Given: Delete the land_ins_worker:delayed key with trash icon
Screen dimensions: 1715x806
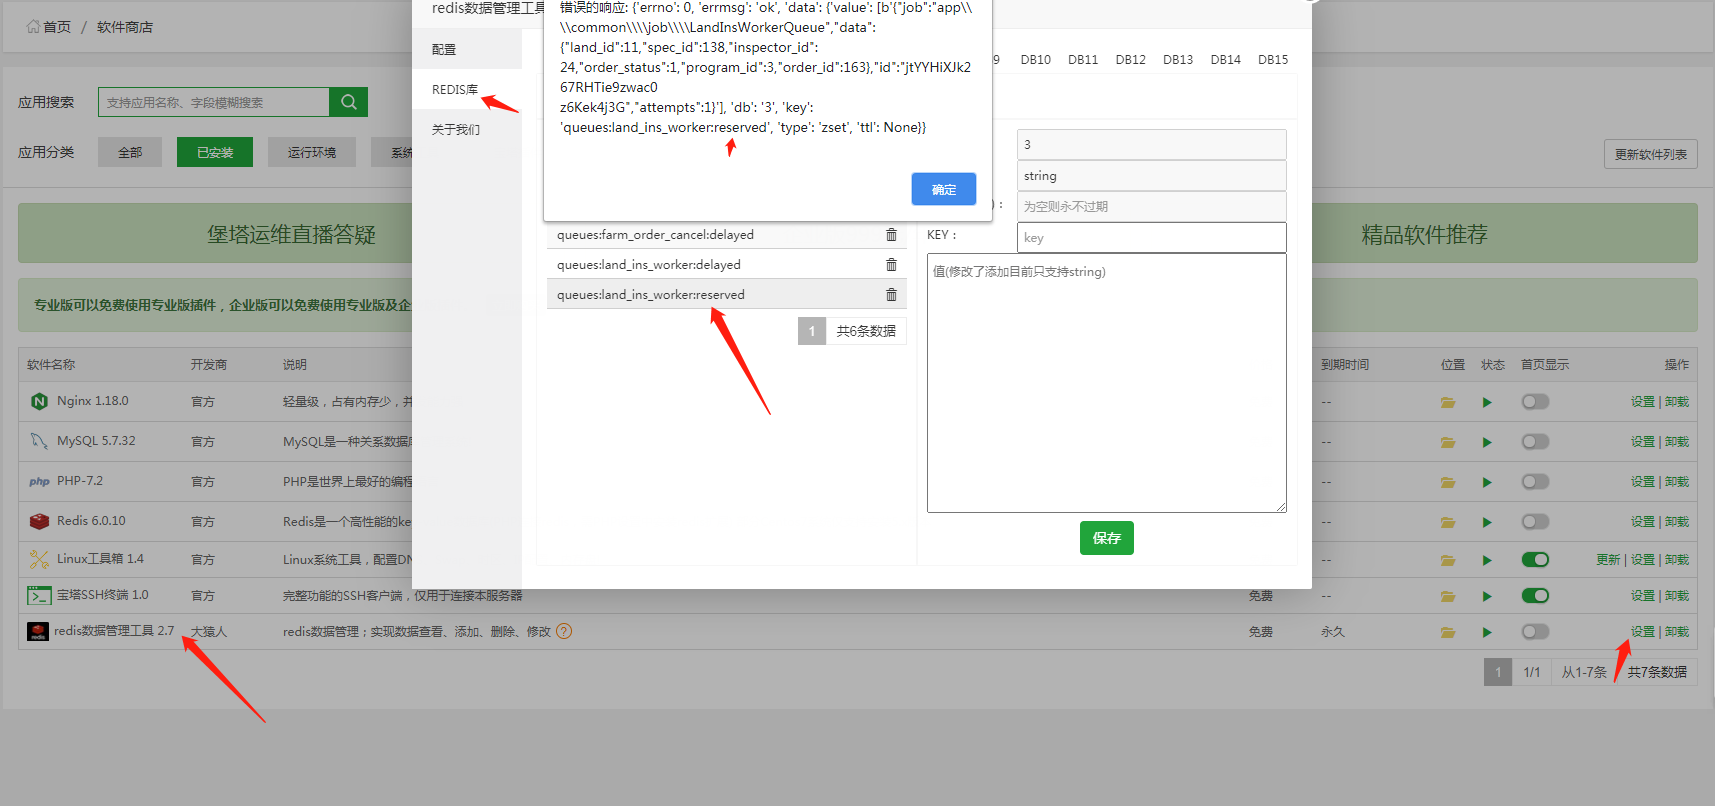Looking at the screenshot, I should point(891,265).
